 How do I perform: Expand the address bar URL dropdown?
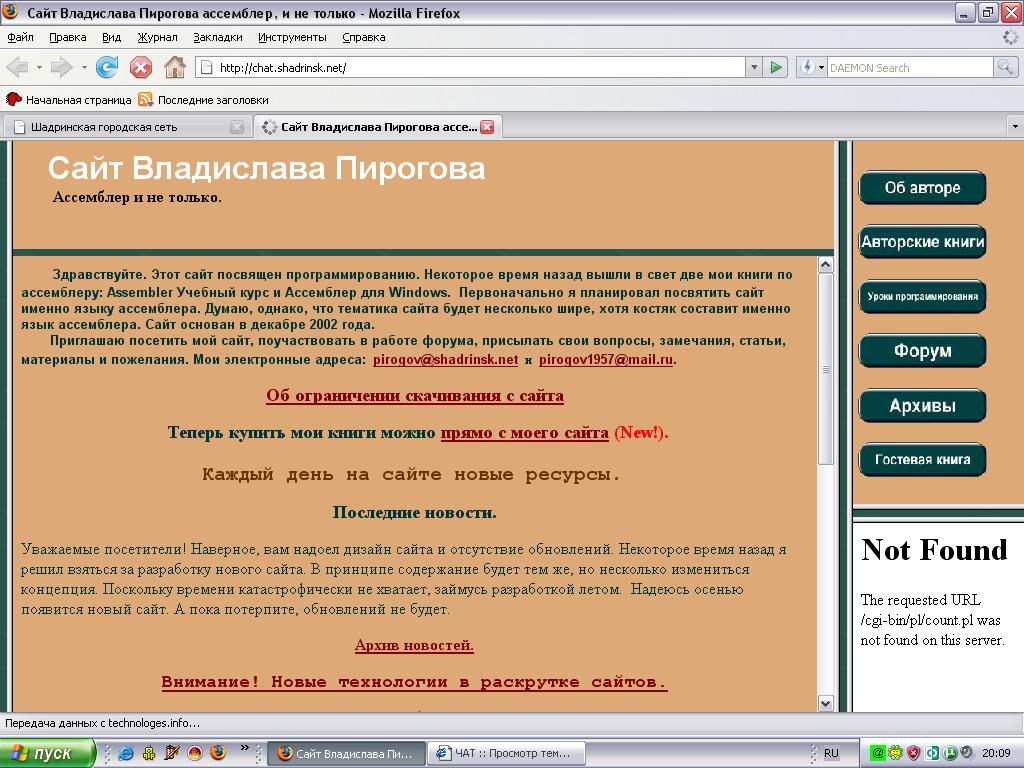coord(754,67)
